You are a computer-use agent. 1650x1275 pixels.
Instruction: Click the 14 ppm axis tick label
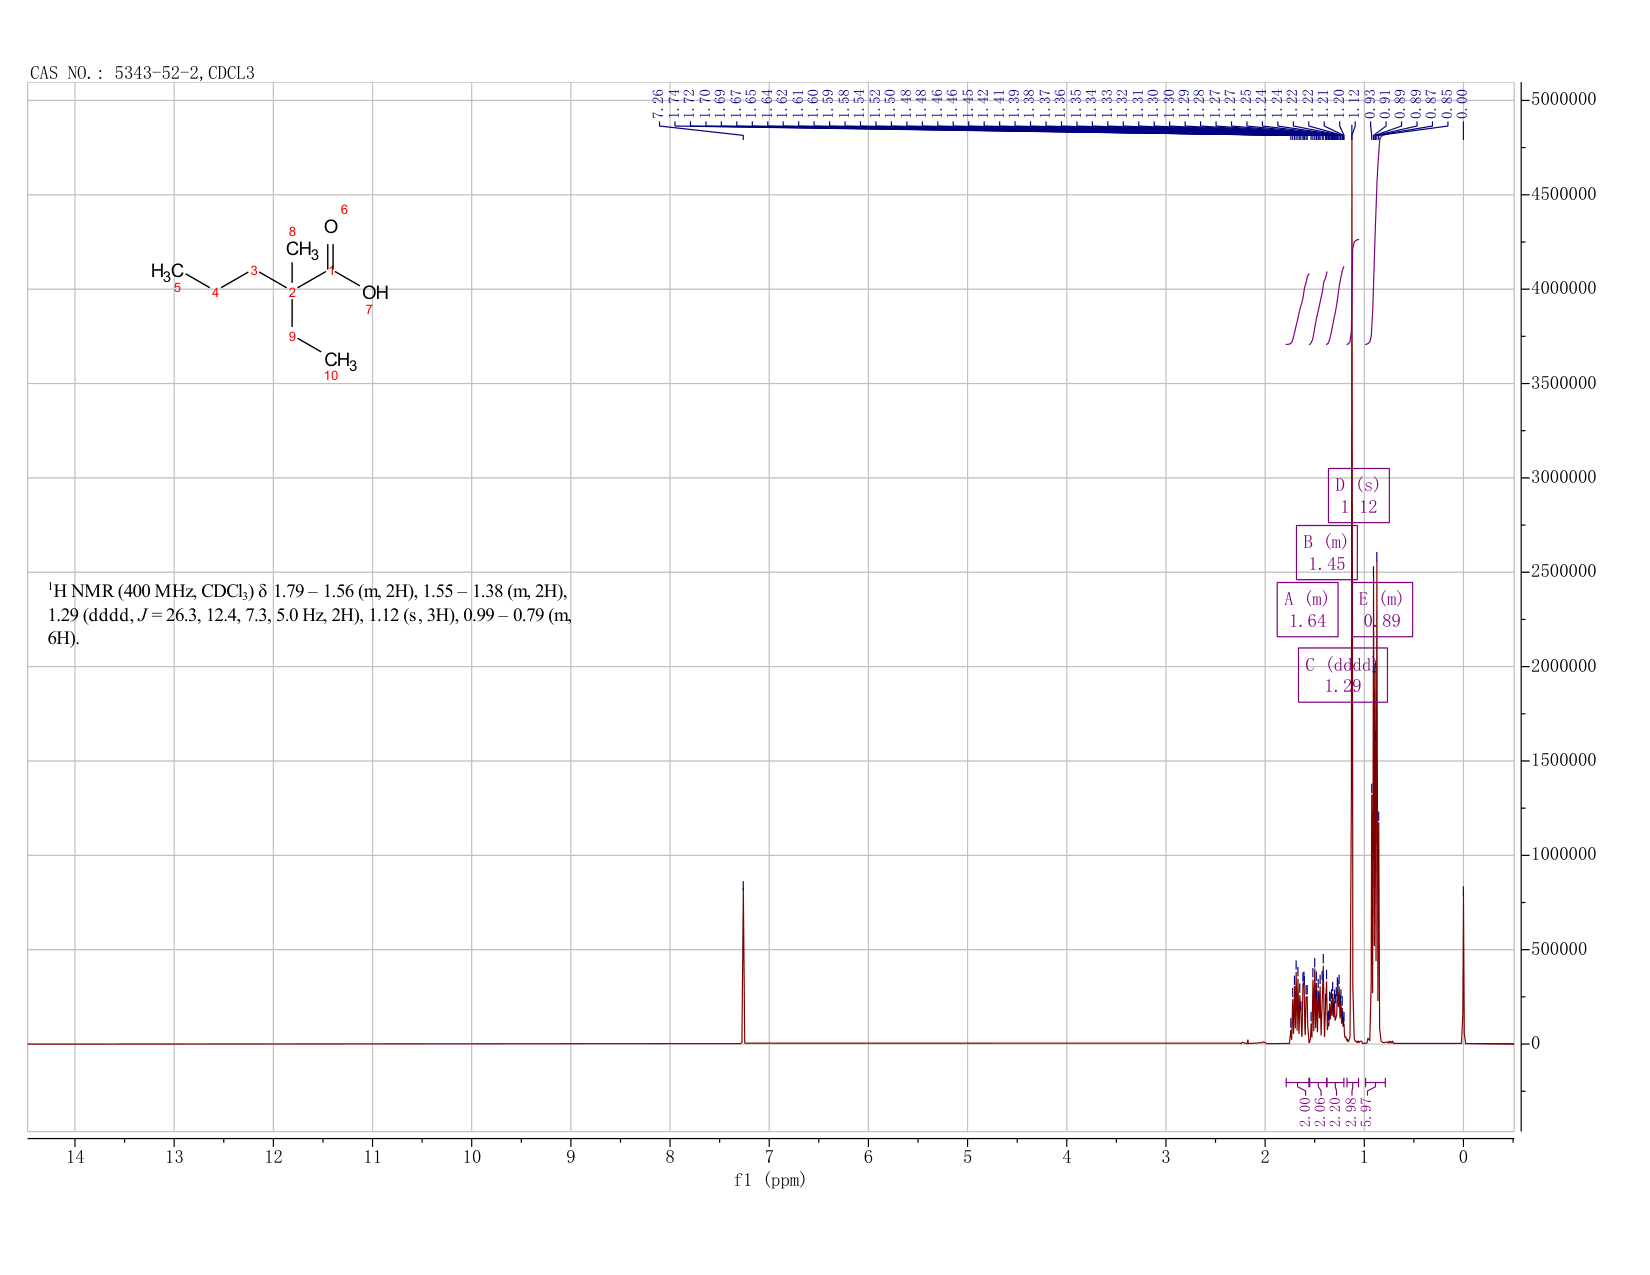pyautogui.click(x=75, y=1157)
